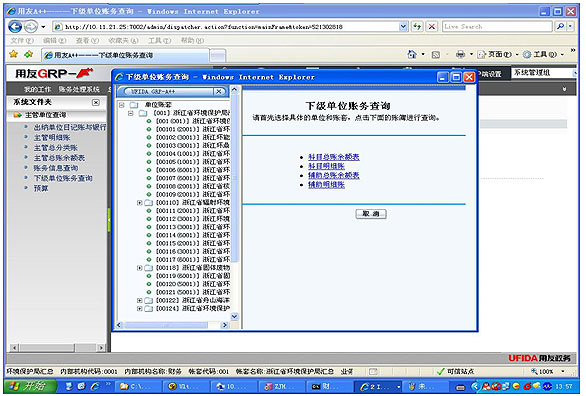Open the 科目总账余额表 link
This screenshot has height=396, width=586.
coord(334,157)
